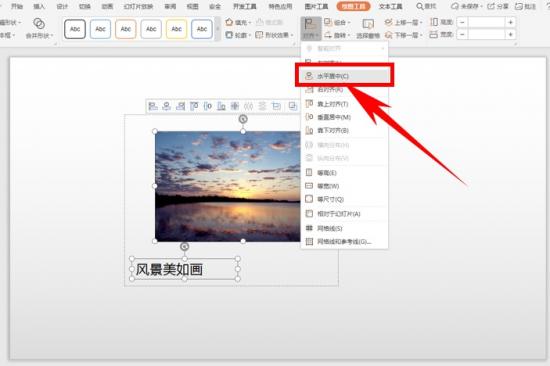Click the group icon at floating toolbar end
The height and width of the screenshot is (366, 550).
292,106
